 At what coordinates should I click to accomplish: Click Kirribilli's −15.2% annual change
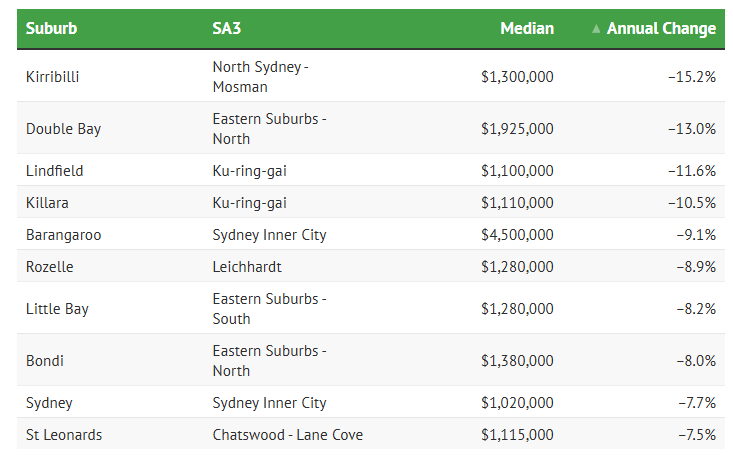point(691,77)
